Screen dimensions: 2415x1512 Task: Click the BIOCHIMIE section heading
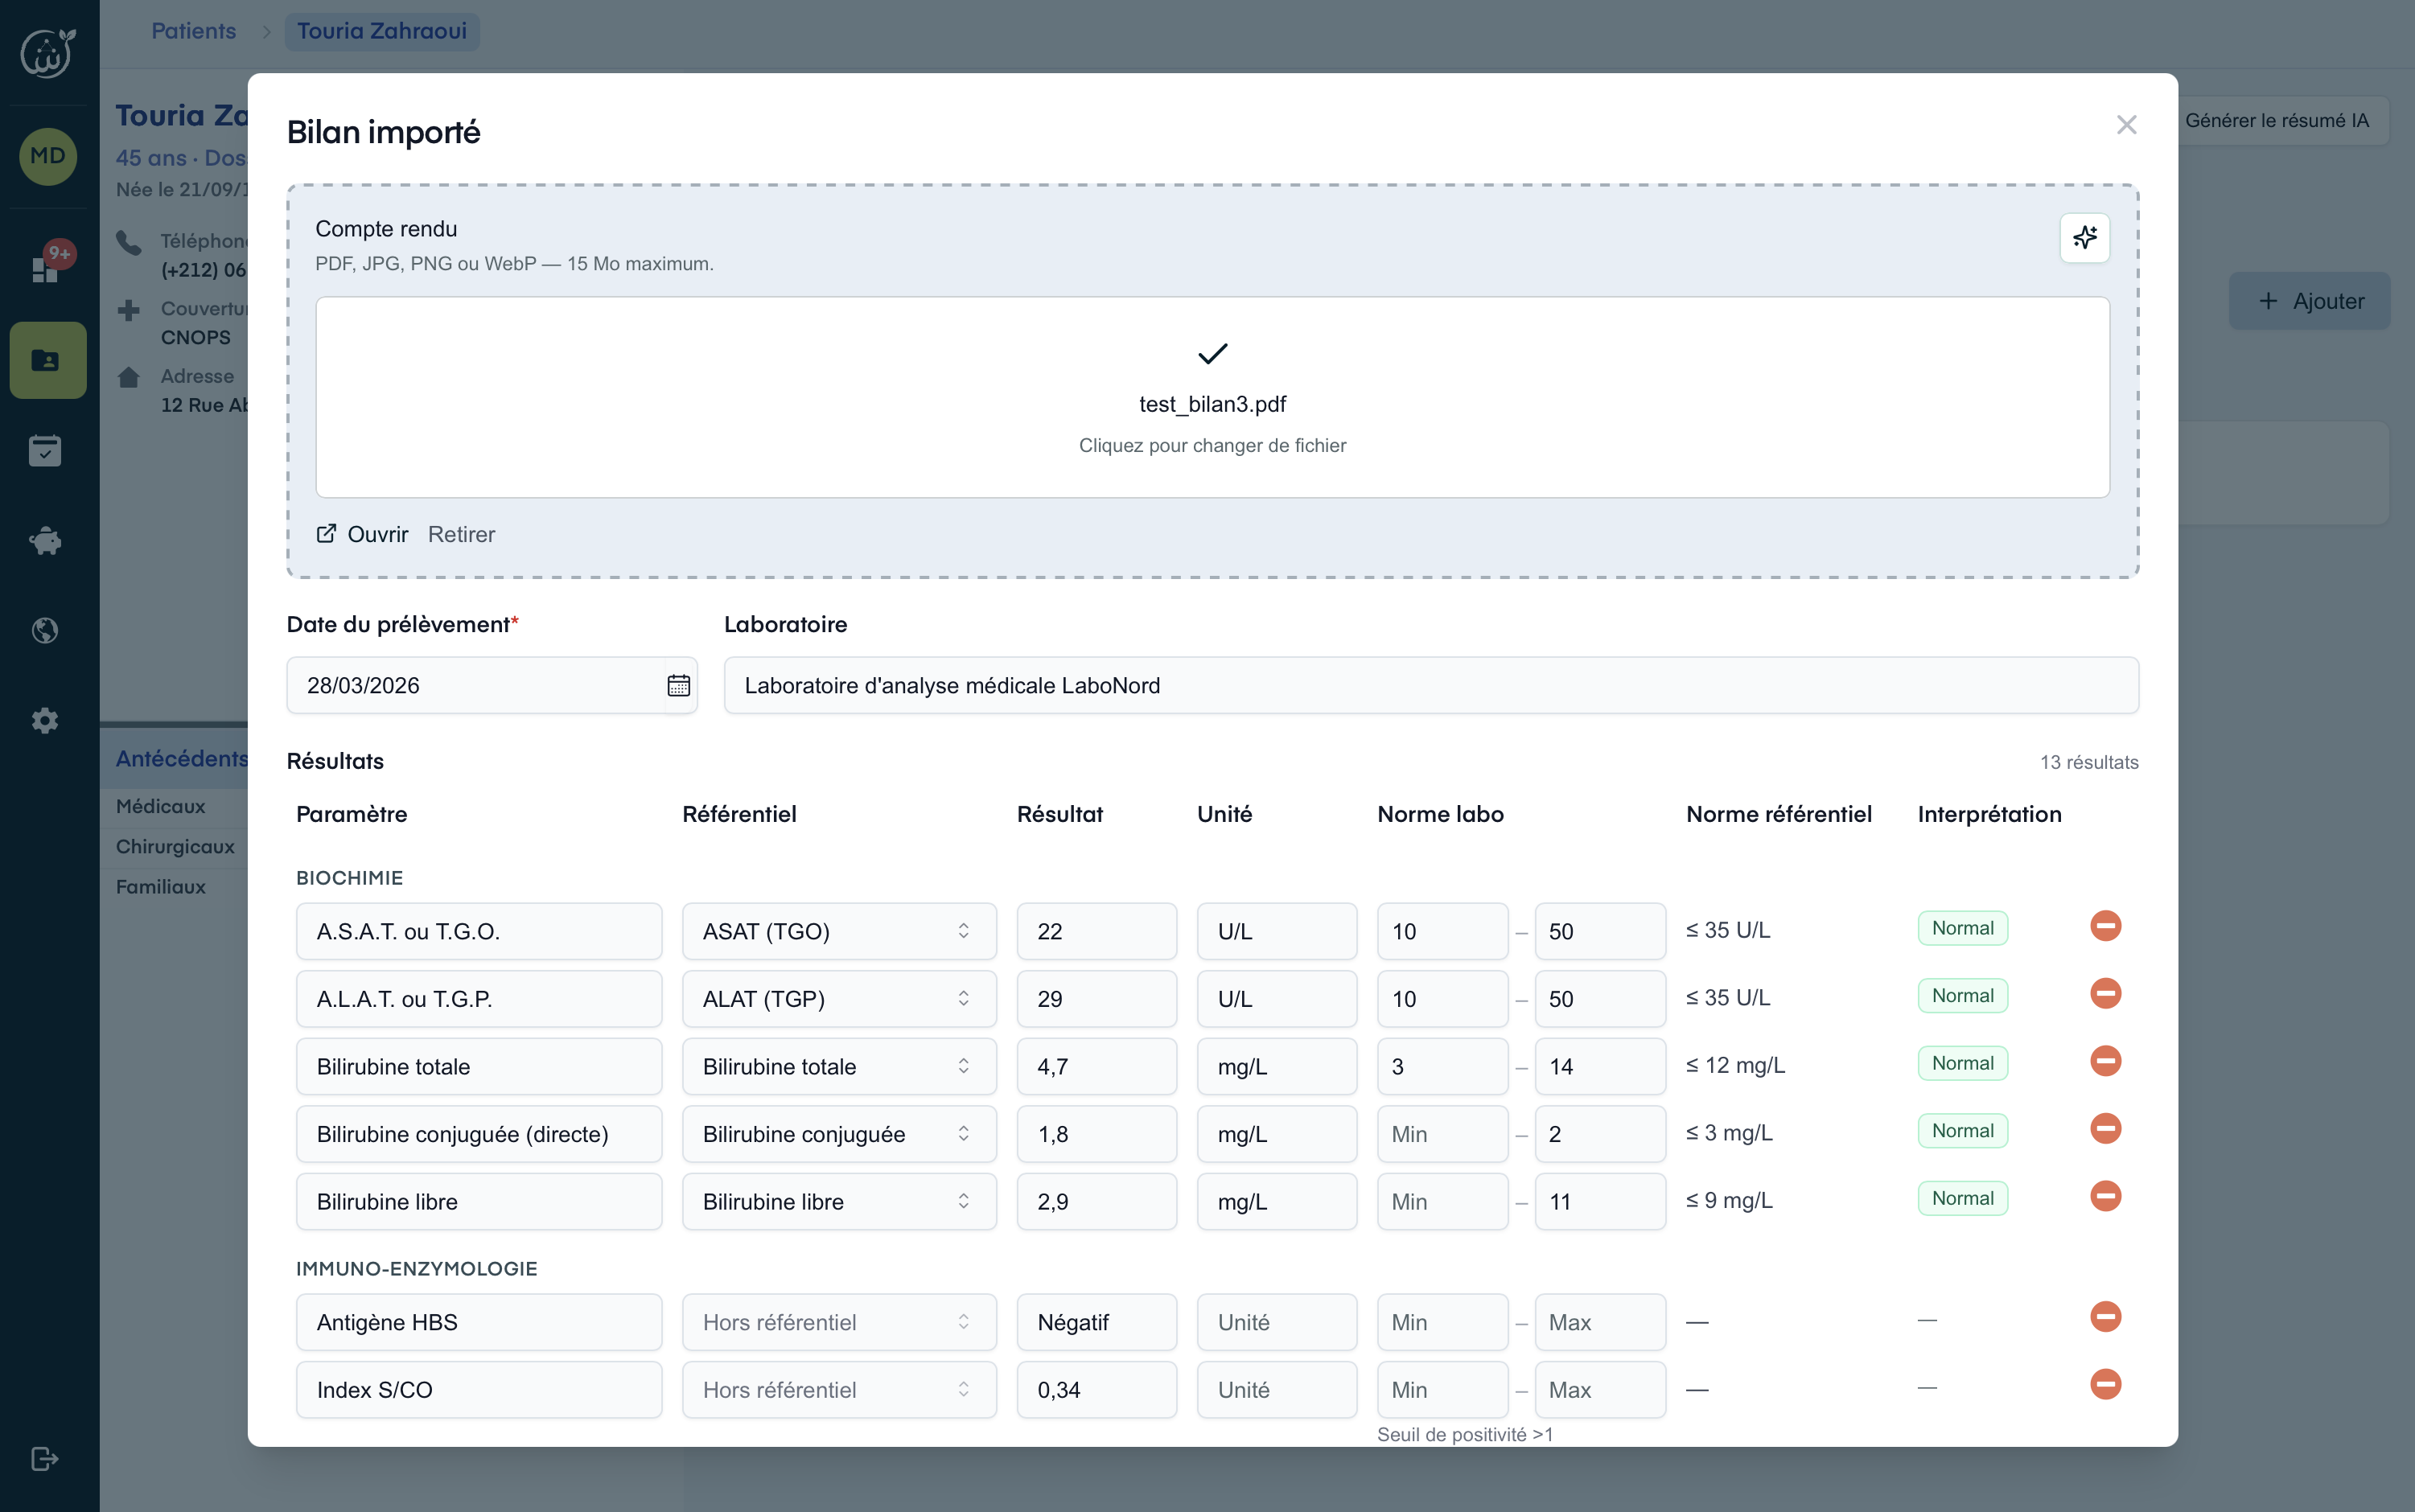tap(350, 878)
